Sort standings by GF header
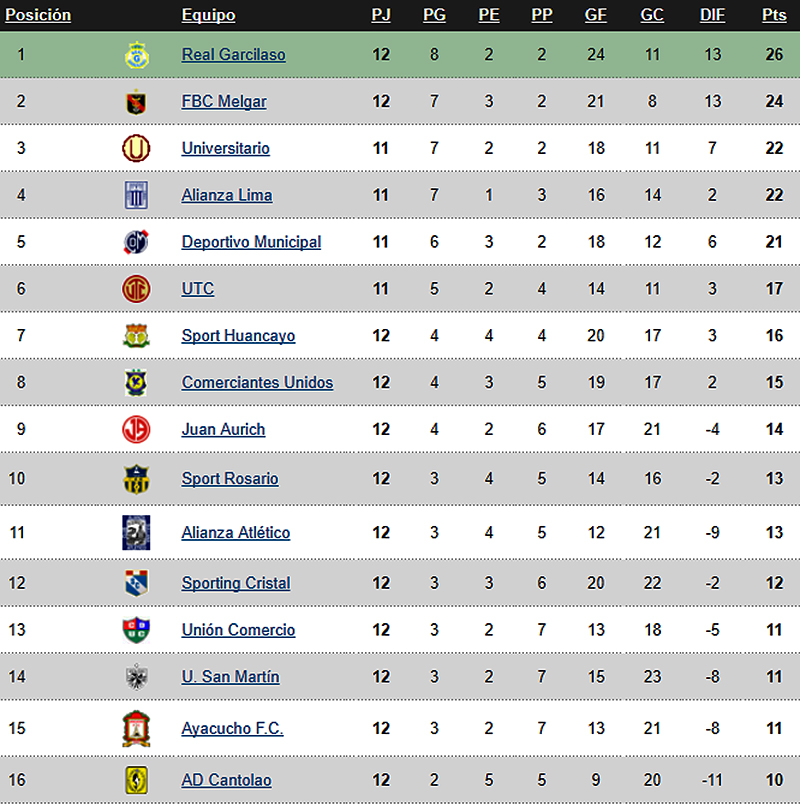The width and height of the screenshot is (800, 806). click(595, 15)
